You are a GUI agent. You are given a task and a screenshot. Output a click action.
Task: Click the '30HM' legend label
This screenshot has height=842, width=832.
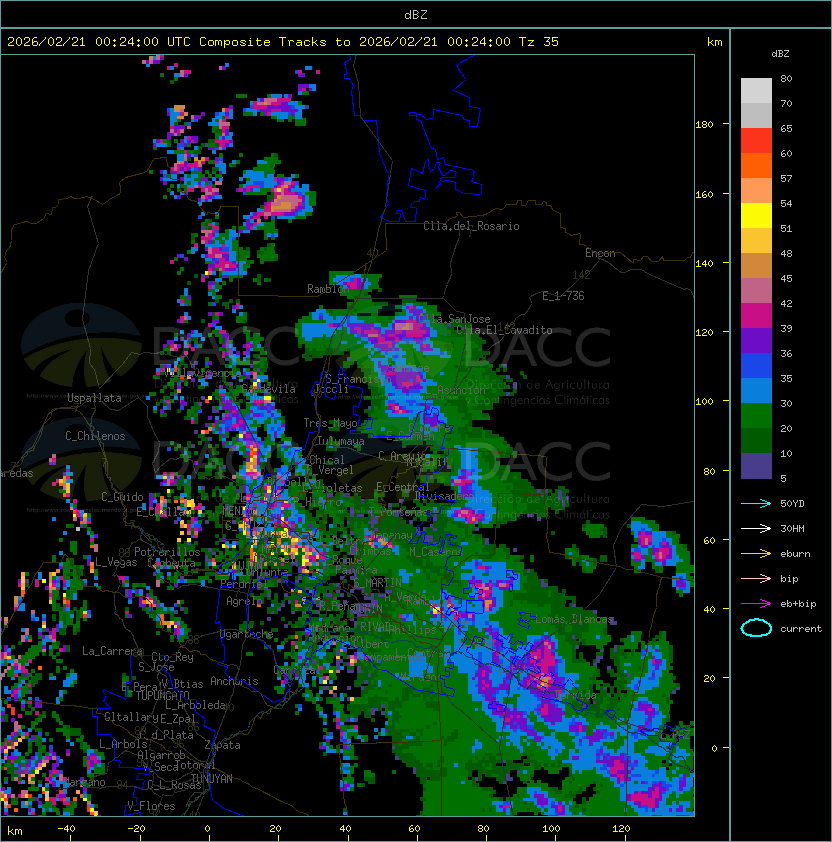click(792, 528)
